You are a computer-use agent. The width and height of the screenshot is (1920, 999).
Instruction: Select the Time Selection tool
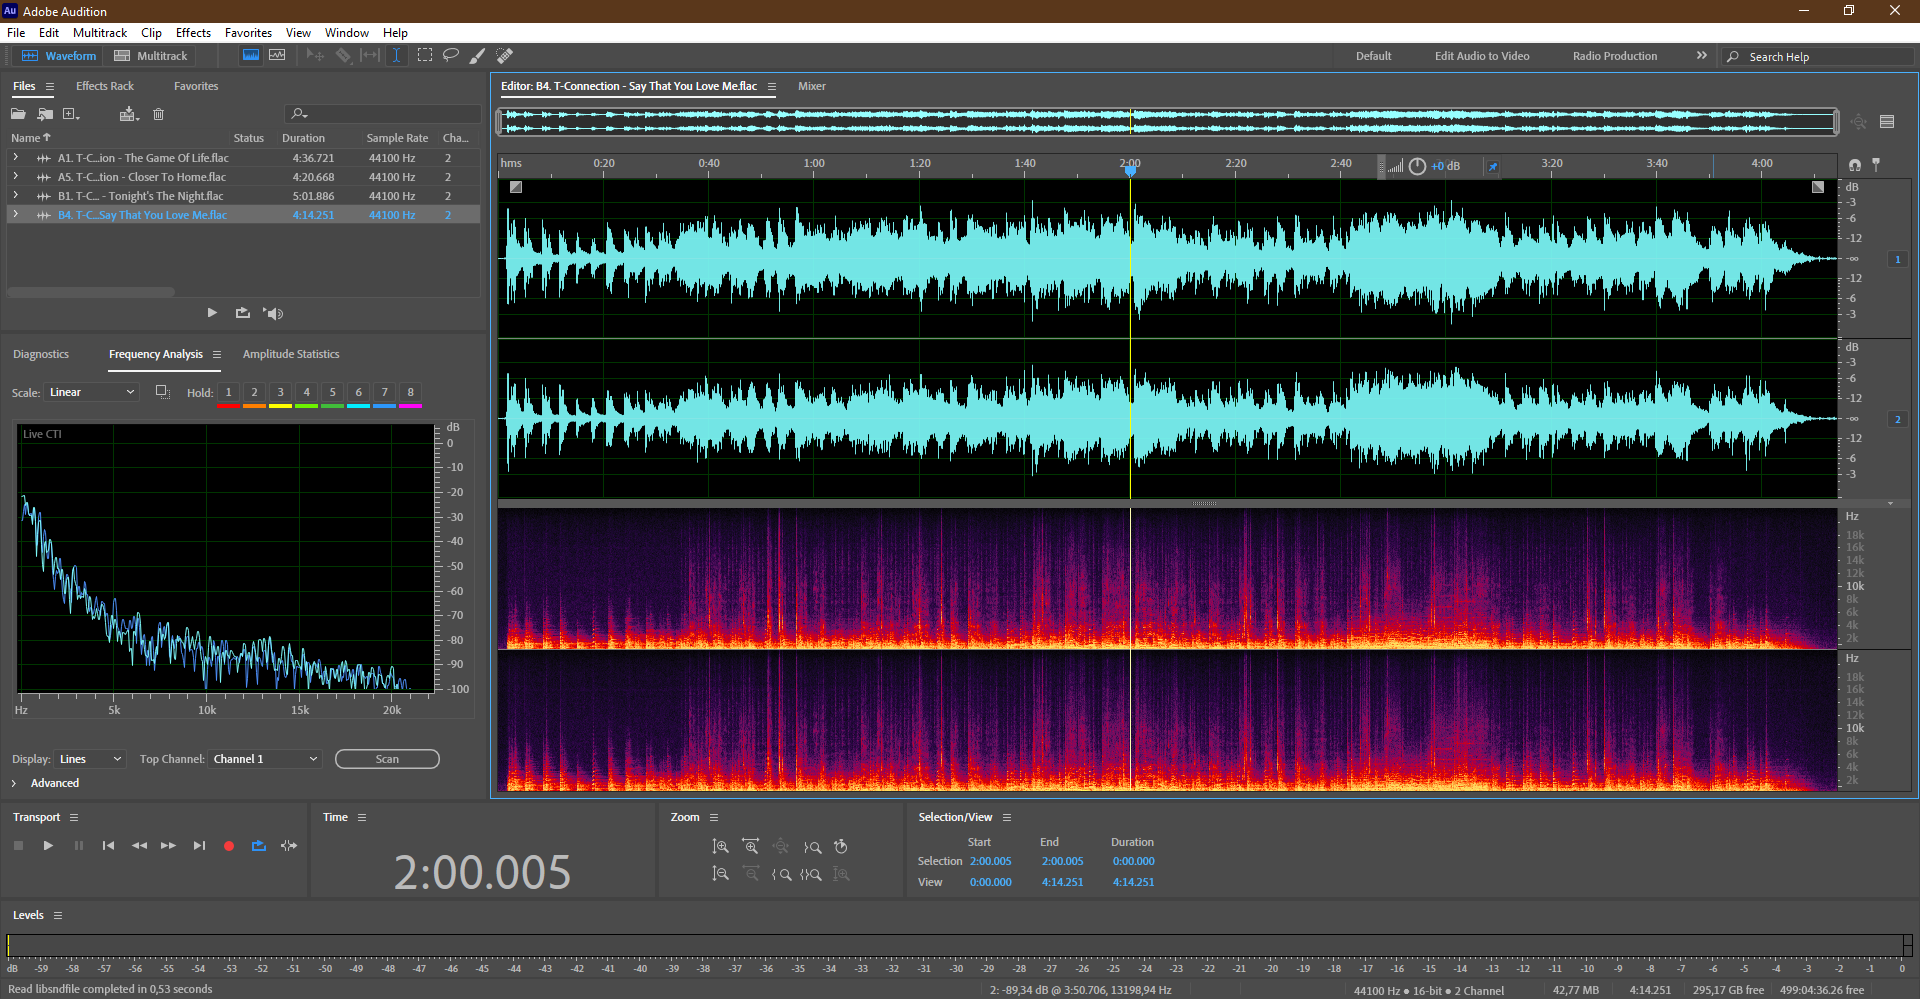coord(396,55)
